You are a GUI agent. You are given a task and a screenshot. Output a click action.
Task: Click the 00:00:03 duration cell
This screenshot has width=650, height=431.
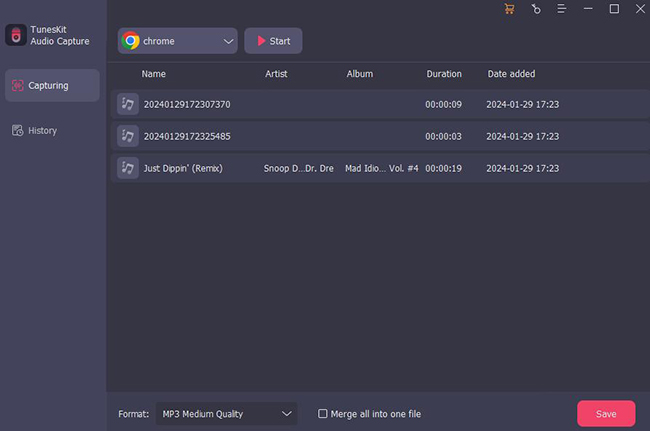pos(443,136)
